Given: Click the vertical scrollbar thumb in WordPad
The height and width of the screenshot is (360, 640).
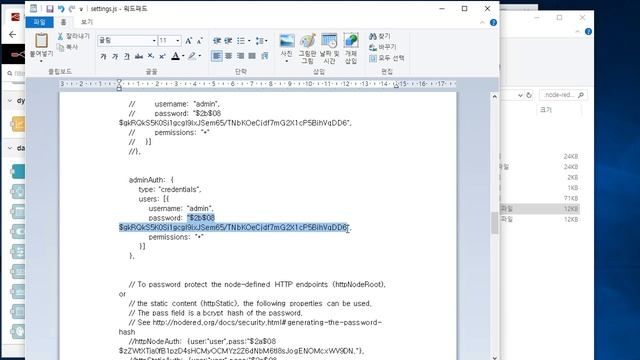Looking at the screenshot, I should (x=495, y=223).
